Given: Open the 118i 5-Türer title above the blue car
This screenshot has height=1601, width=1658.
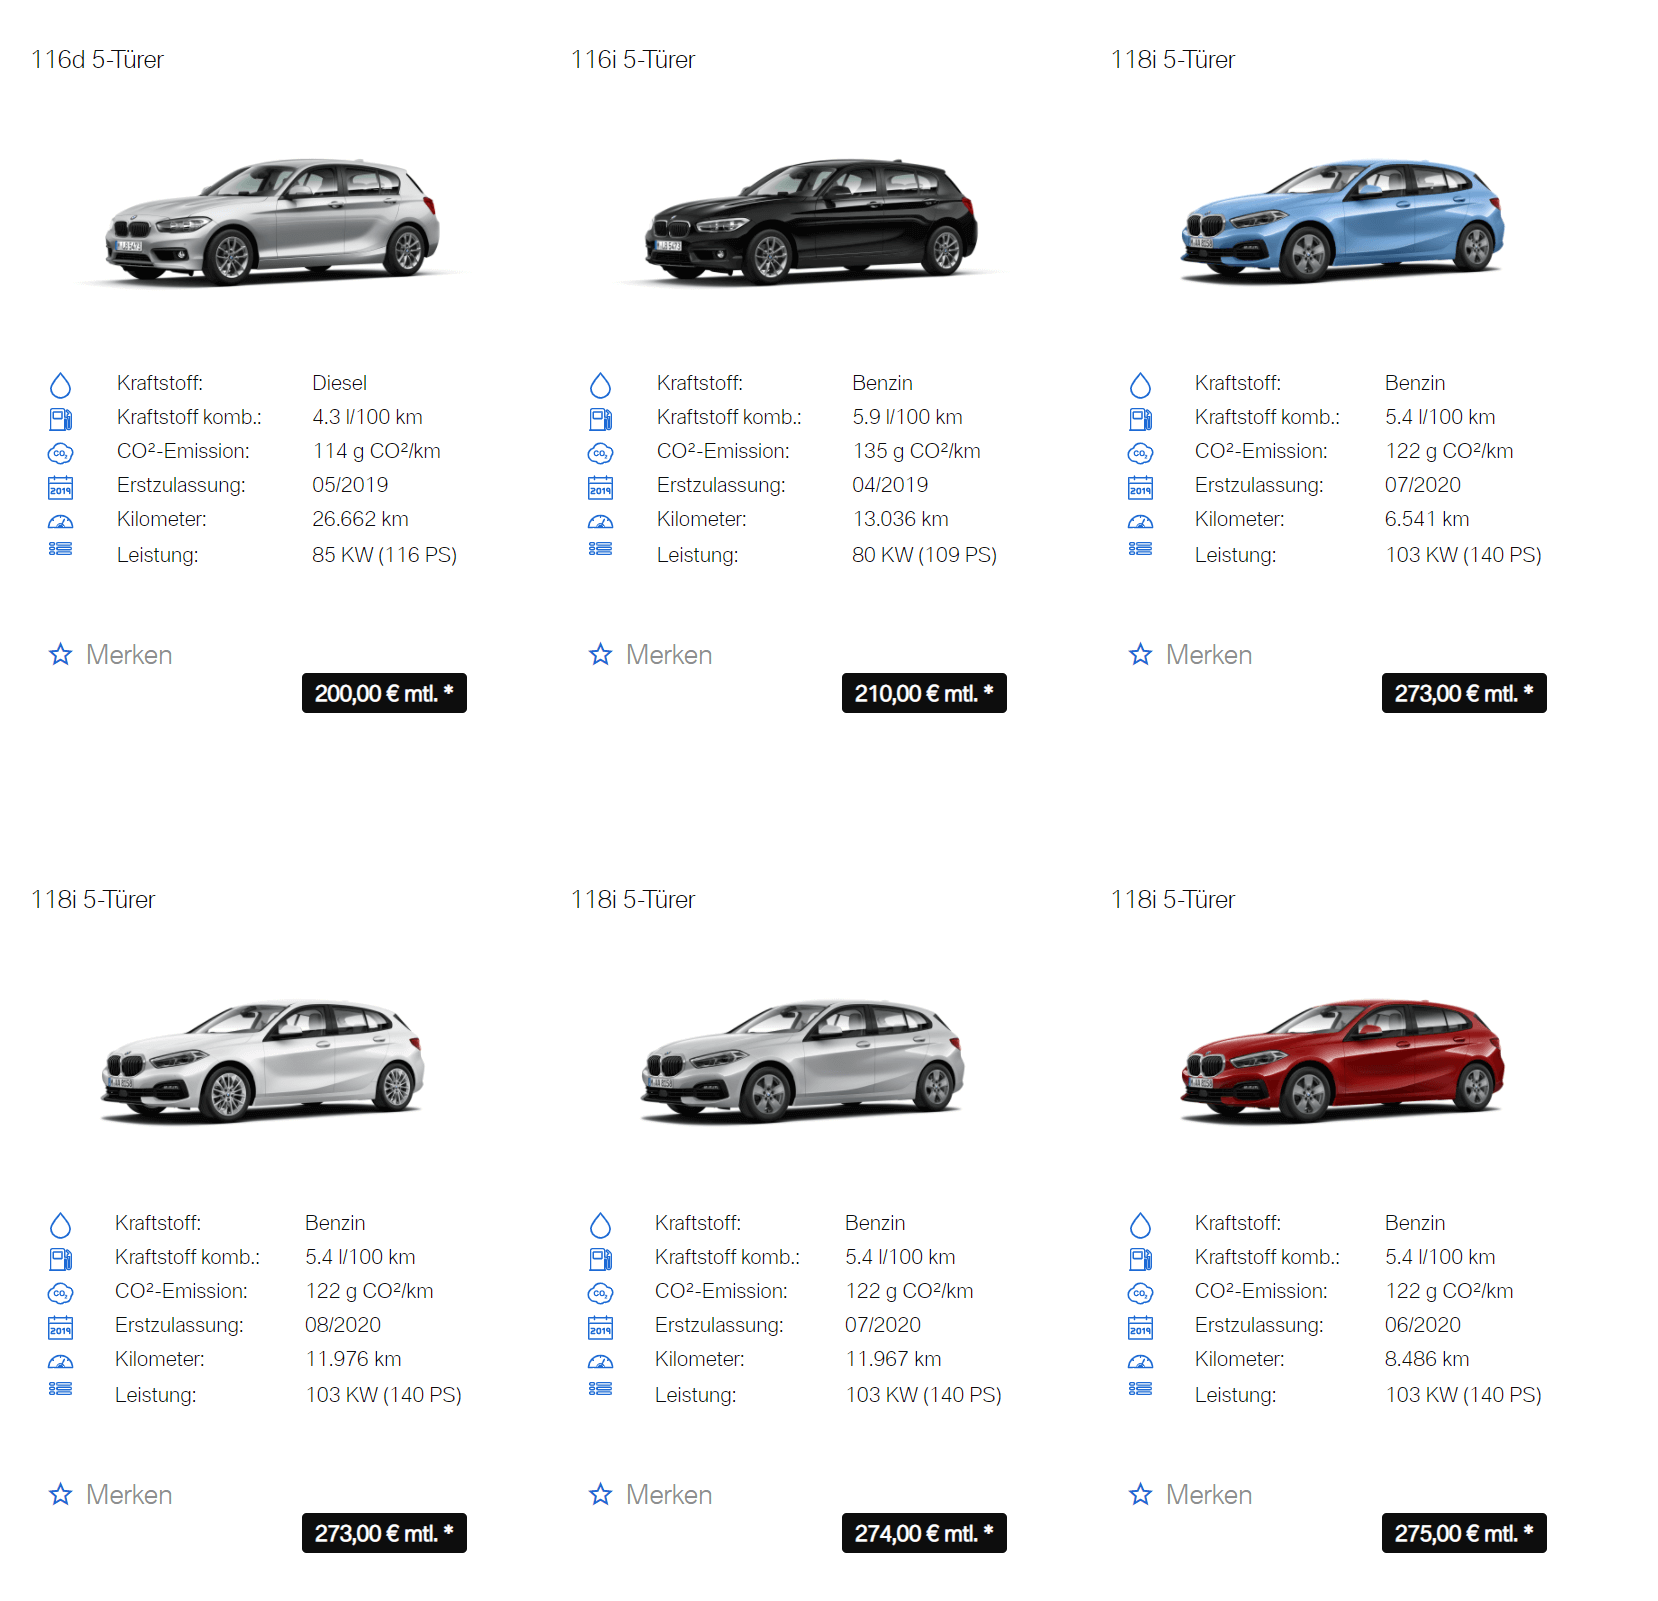Looking at the screenshot, I should (x=1173, y=60).
